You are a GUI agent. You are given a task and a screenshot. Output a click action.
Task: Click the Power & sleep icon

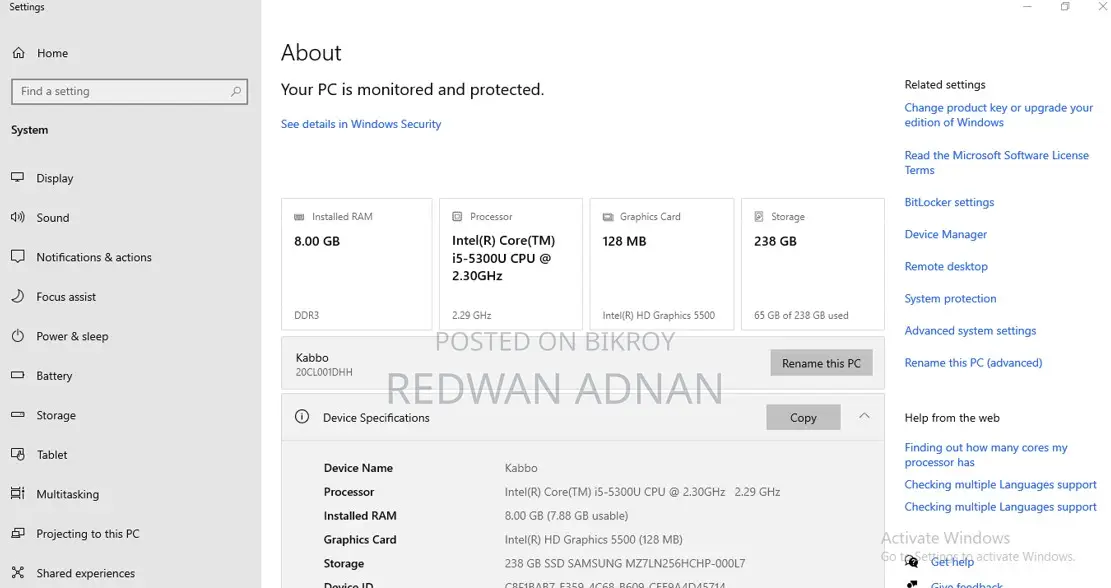tap(18, 336)
